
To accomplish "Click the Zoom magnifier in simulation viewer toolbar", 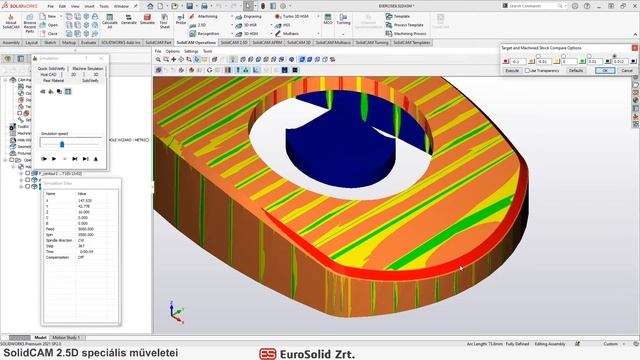I will click(x=158, y=60).
